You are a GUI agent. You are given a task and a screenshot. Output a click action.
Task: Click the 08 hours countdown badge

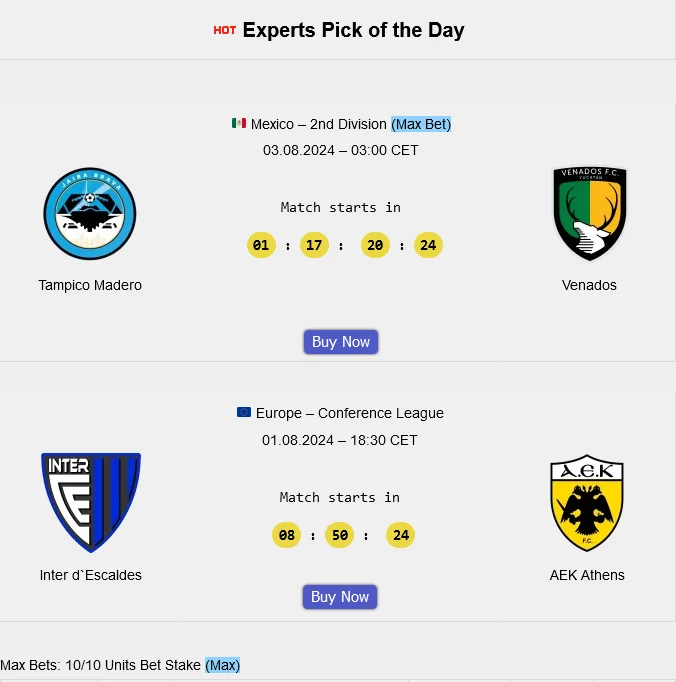287,535
